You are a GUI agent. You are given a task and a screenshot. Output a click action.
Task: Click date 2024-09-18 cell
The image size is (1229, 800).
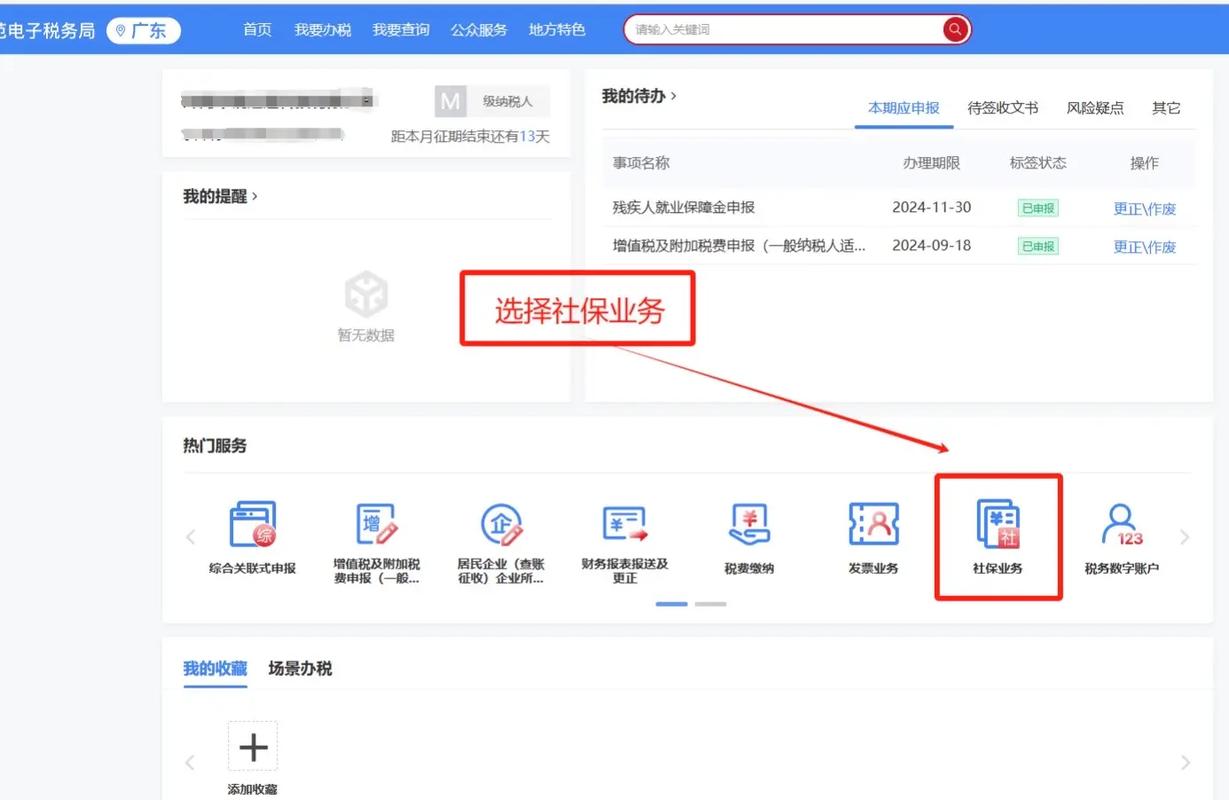[931, 246]
